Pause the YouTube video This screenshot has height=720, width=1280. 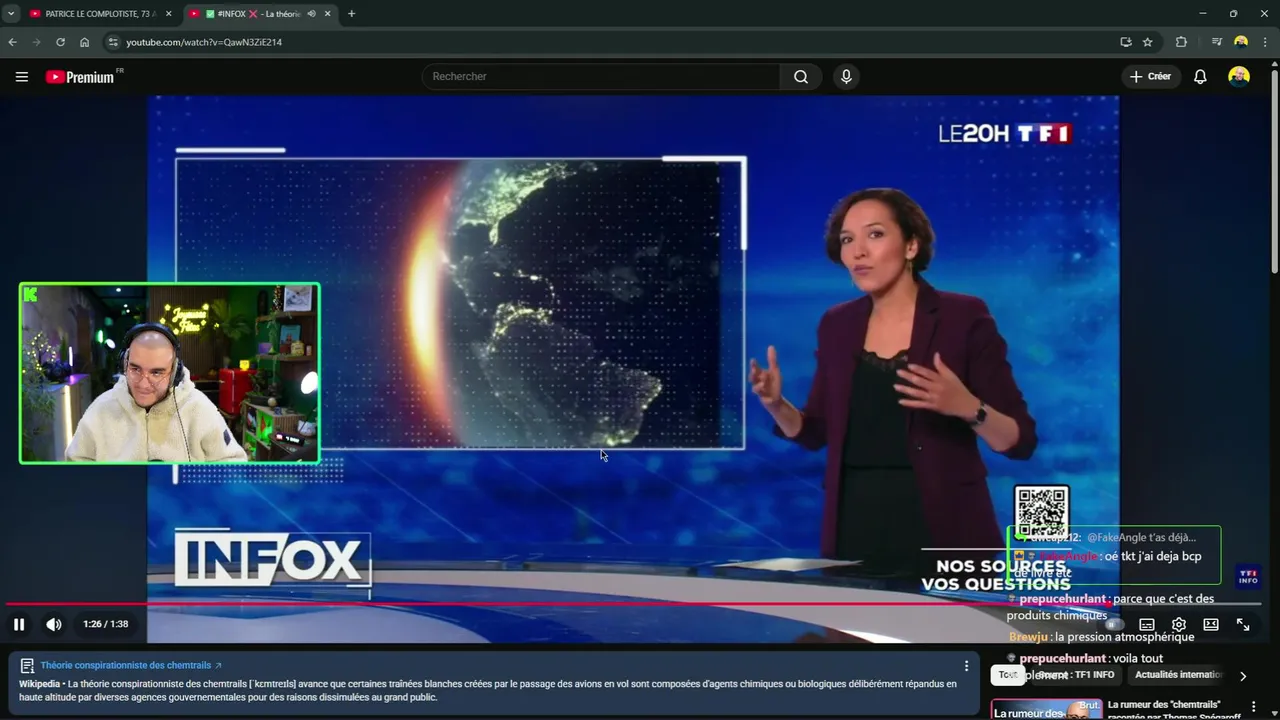coord(19,624)
